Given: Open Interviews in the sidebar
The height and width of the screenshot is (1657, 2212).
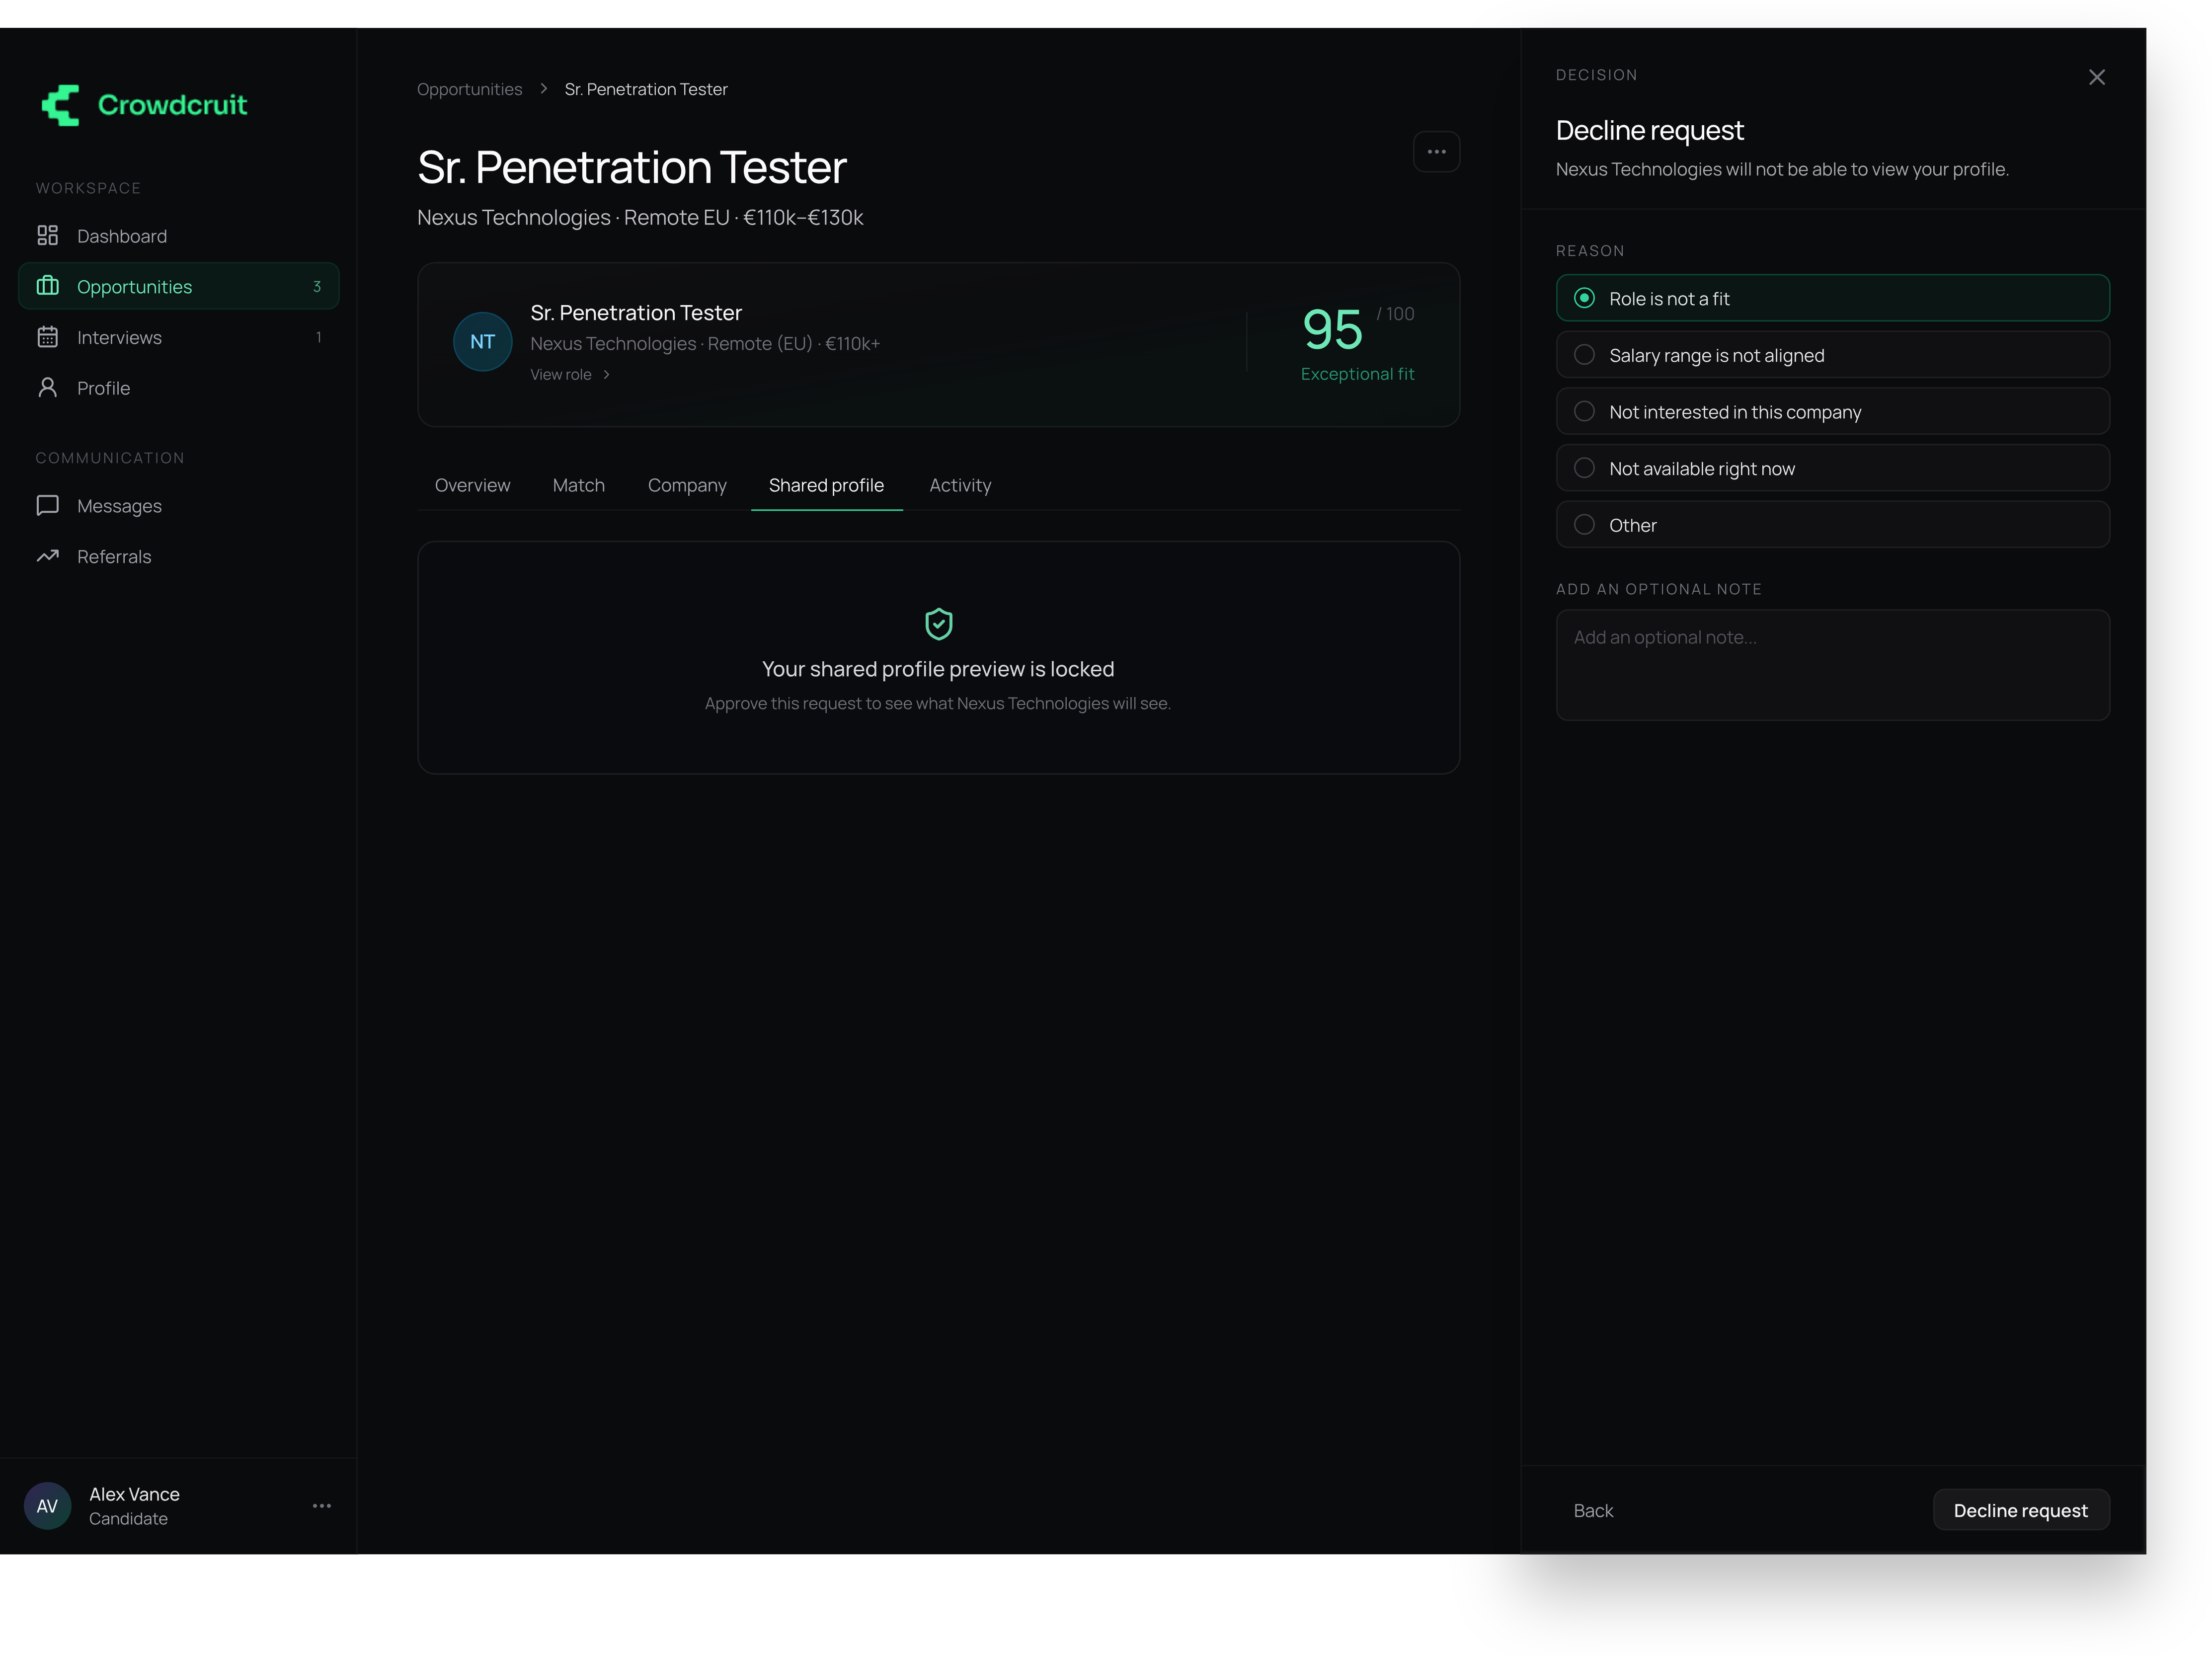Looking at the screenshot, I should click(x=178, y=337).
